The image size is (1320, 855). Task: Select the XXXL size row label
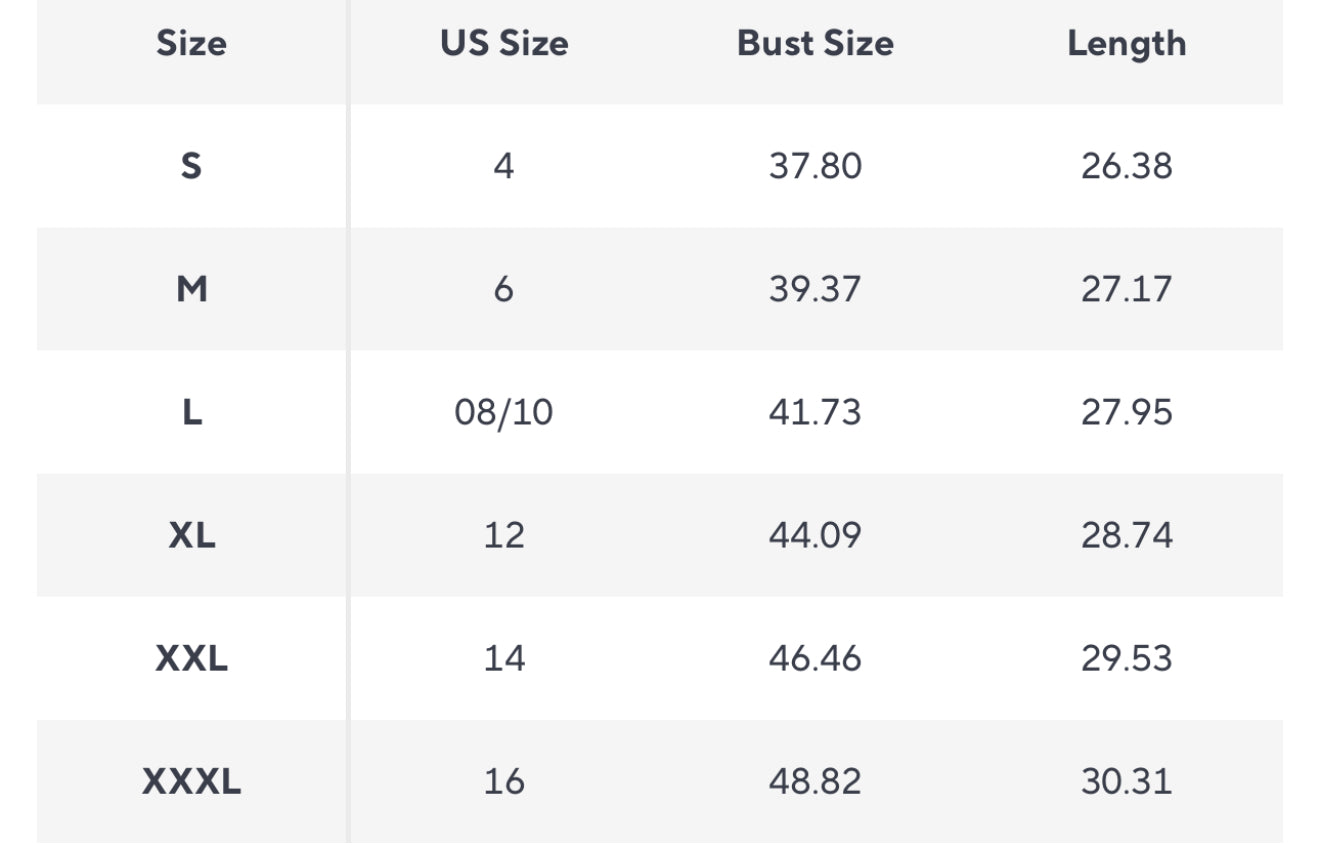coord(191,781)
